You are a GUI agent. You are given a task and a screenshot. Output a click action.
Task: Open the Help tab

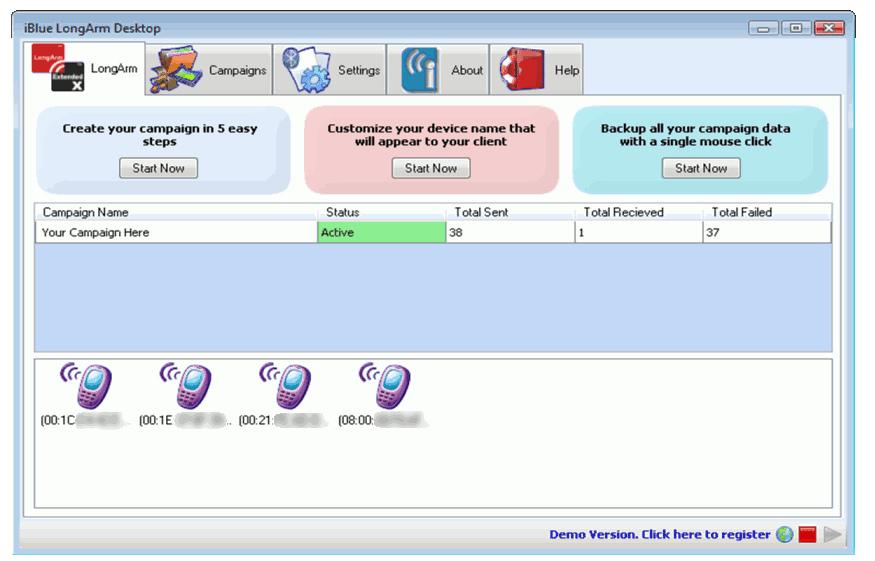[x=536, y=70]
